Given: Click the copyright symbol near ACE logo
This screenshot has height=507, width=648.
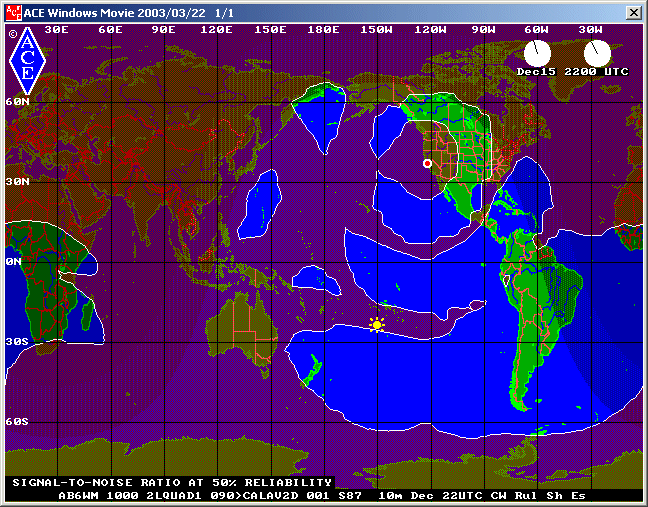Looking at the screenshot, I should click(13, 34).
